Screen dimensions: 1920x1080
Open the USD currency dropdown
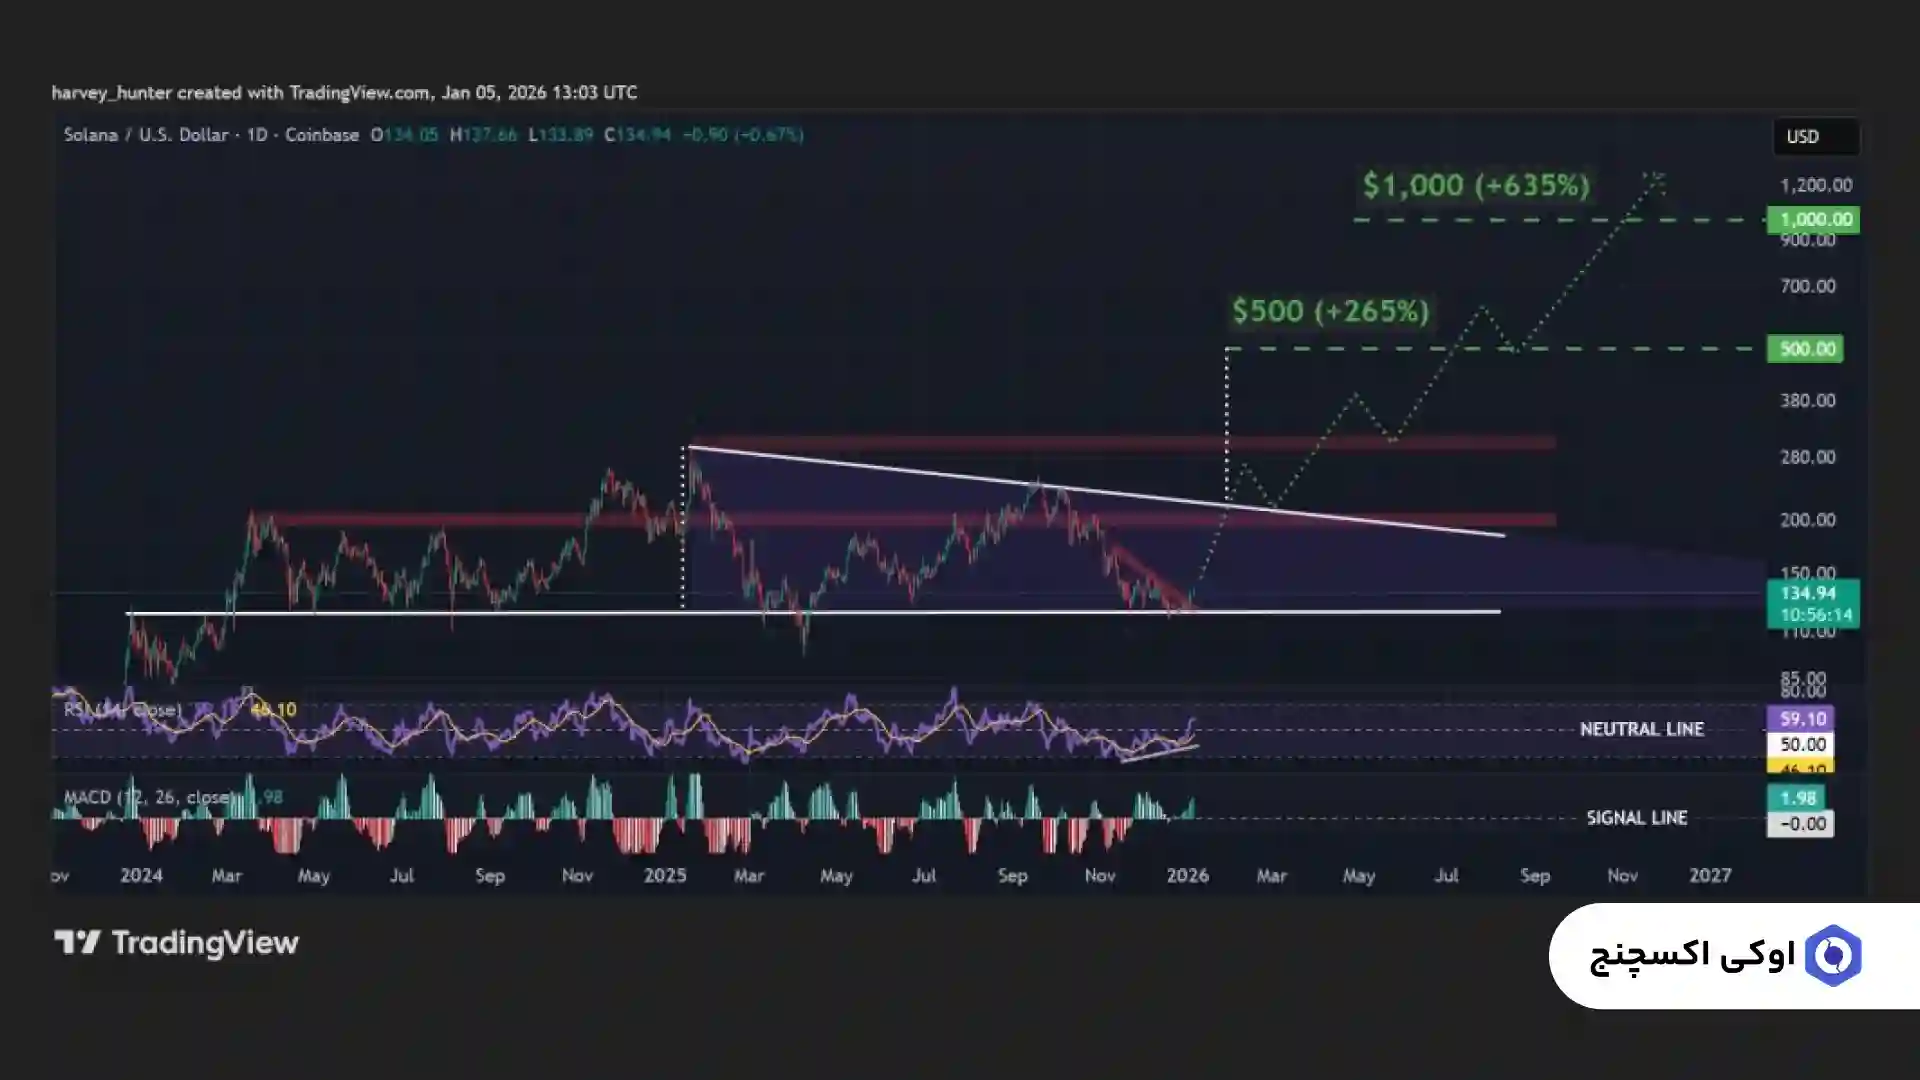tap(1815, 137)
